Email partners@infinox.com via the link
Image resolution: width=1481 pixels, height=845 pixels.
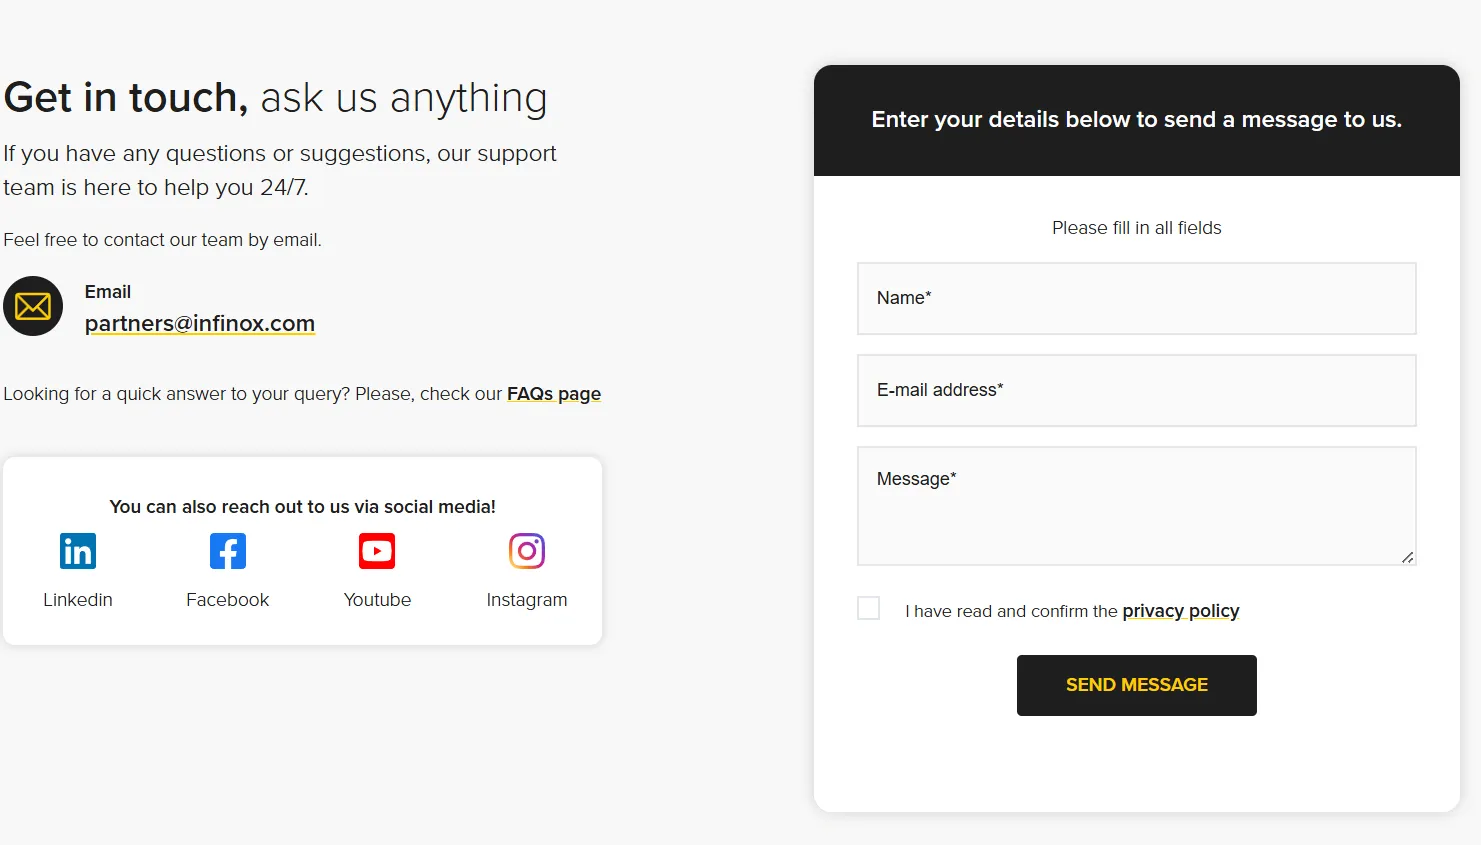pos(200,323)
